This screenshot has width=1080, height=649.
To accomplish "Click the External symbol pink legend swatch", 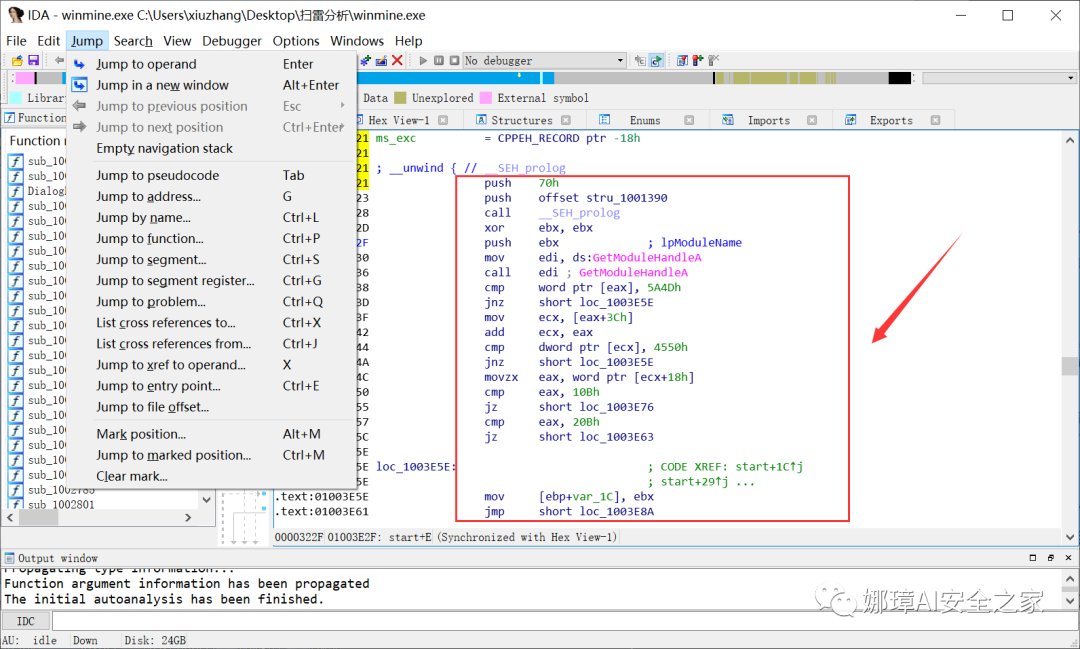I will (x=486, y=98).
